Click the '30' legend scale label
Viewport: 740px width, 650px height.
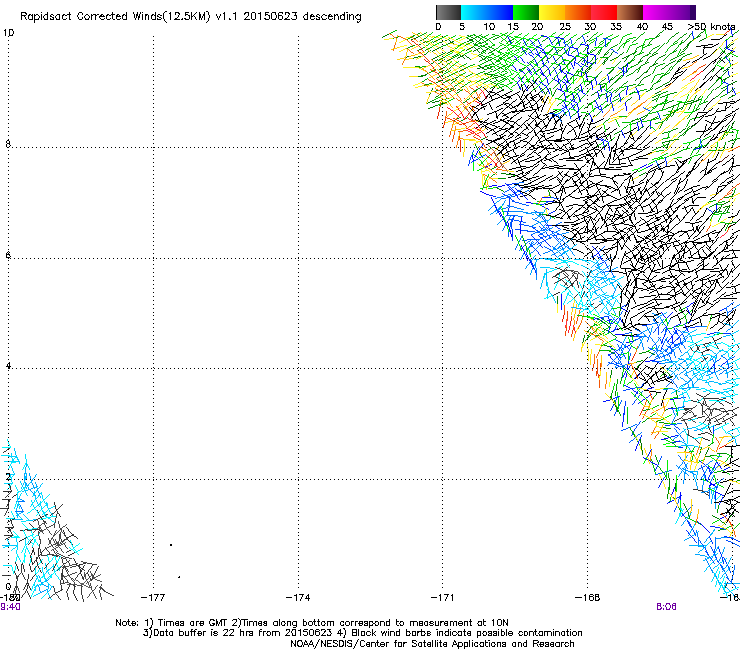tap(590, 26)
